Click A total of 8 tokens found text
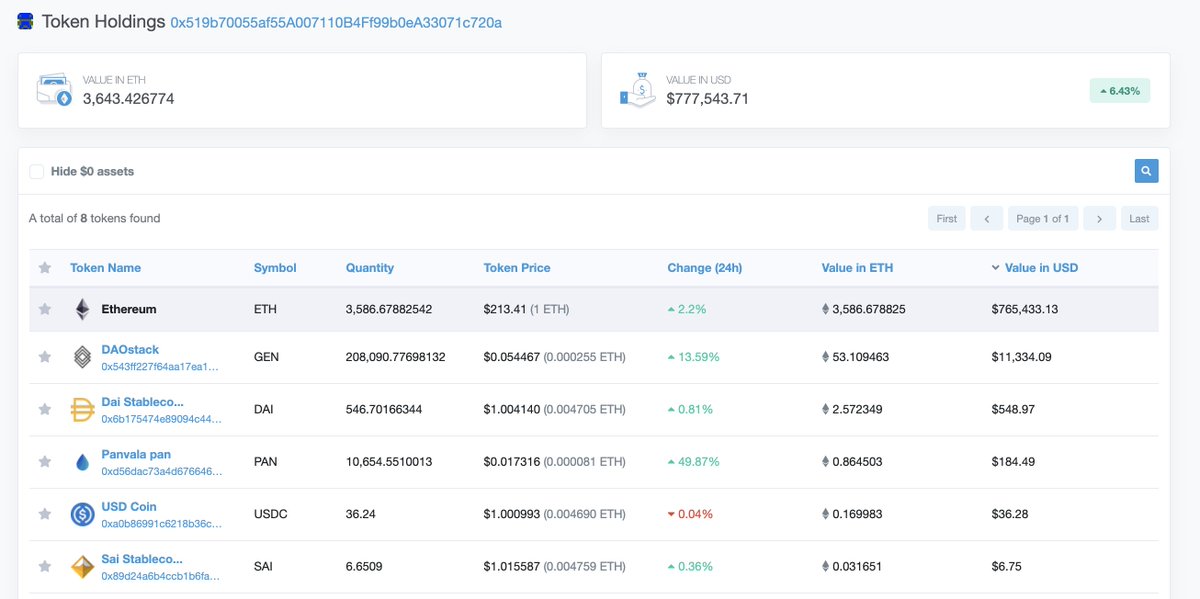Image resolution: width=1200 pixels, height=599 pixels. 95,218
